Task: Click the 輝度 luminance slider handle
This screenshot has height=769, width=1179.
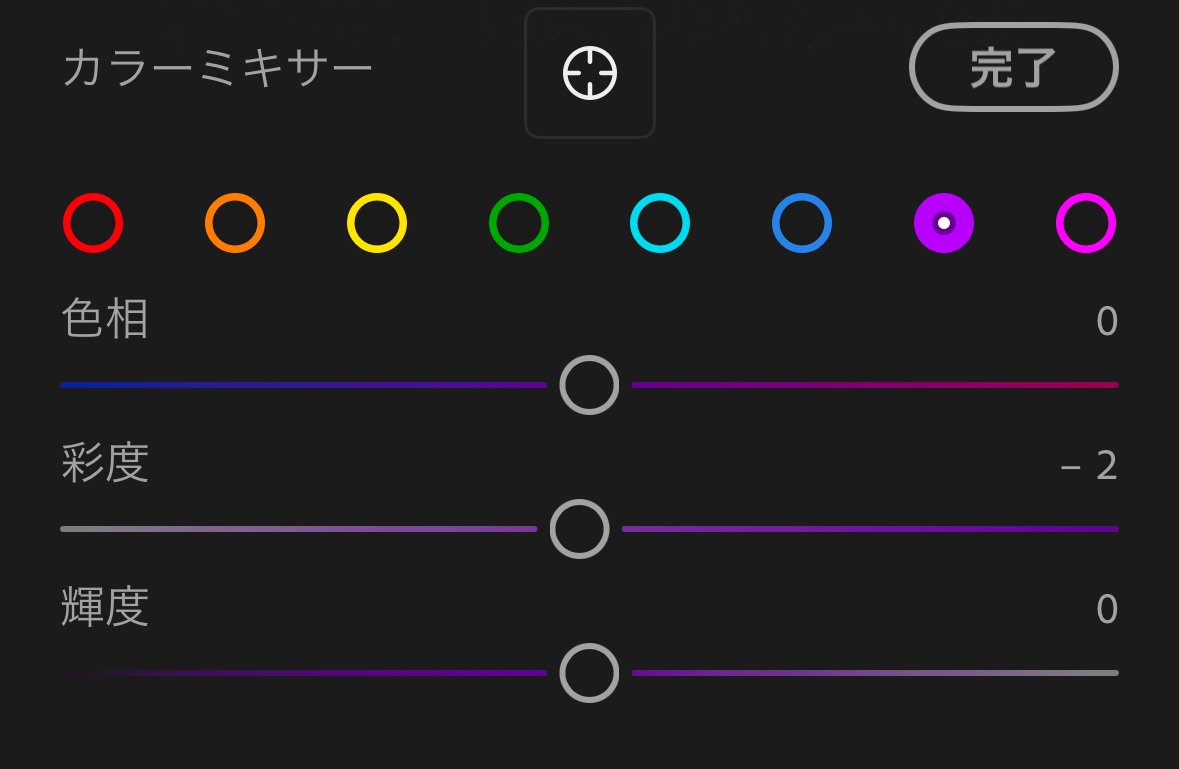Action: pyautogui.click(x=589, y=673)
